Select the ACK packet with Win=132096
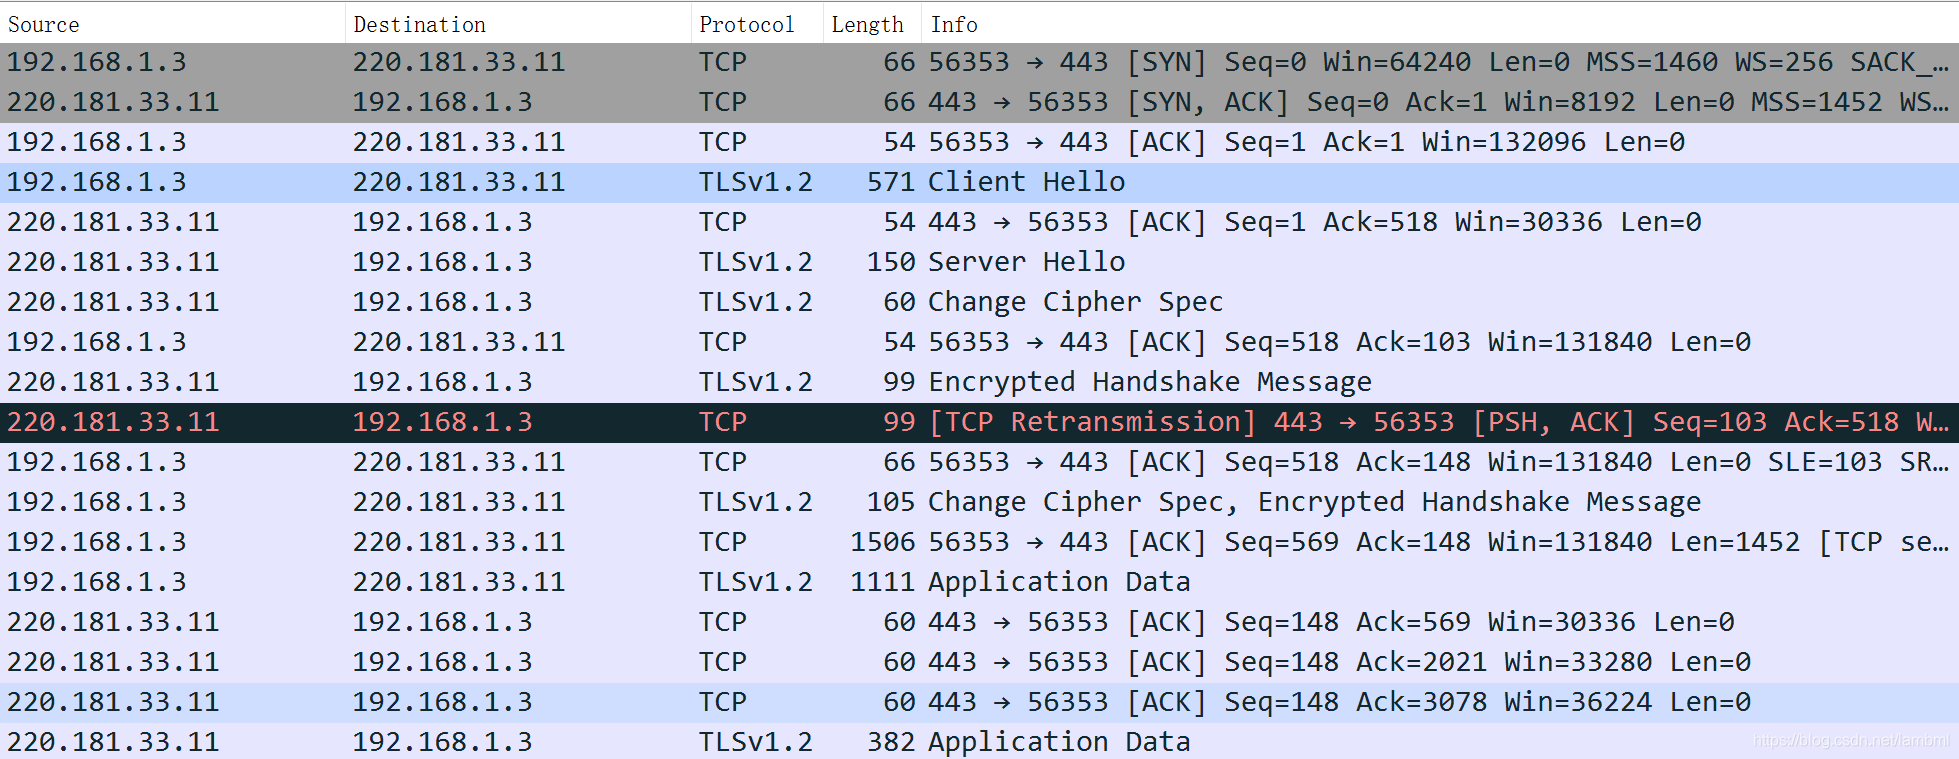This screenshot has height=759, width=1959. click(979, 142)
